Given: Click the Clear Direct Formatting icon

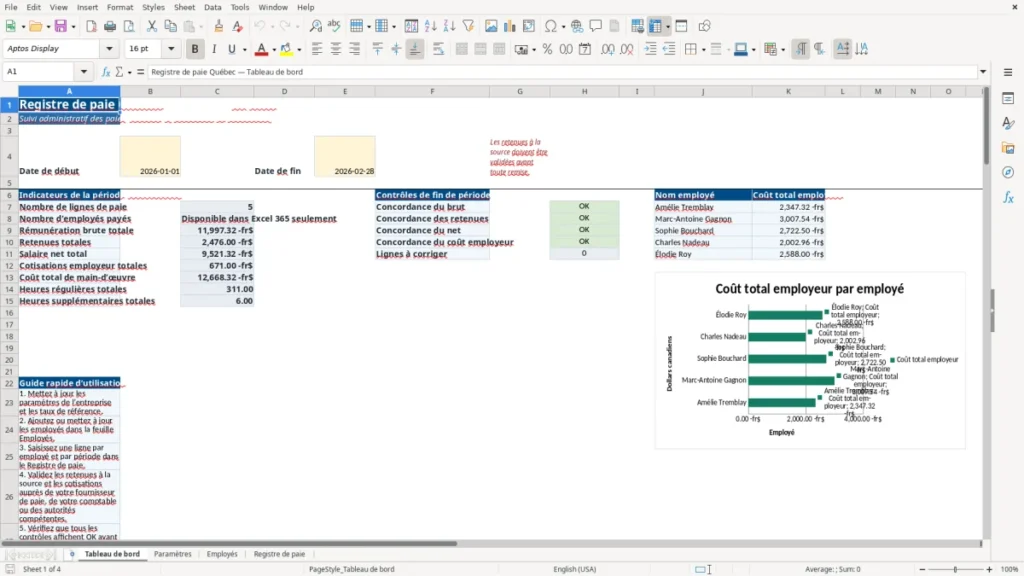Looking at the screenshot, I should tap(238, 26).
